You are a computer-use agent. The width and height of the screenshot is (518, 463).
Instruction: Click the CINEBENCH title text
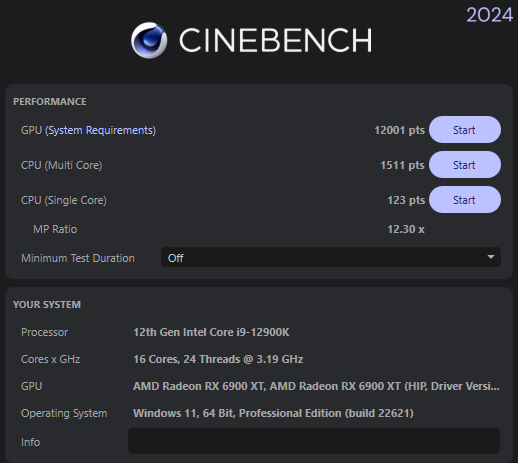(276, 40)
